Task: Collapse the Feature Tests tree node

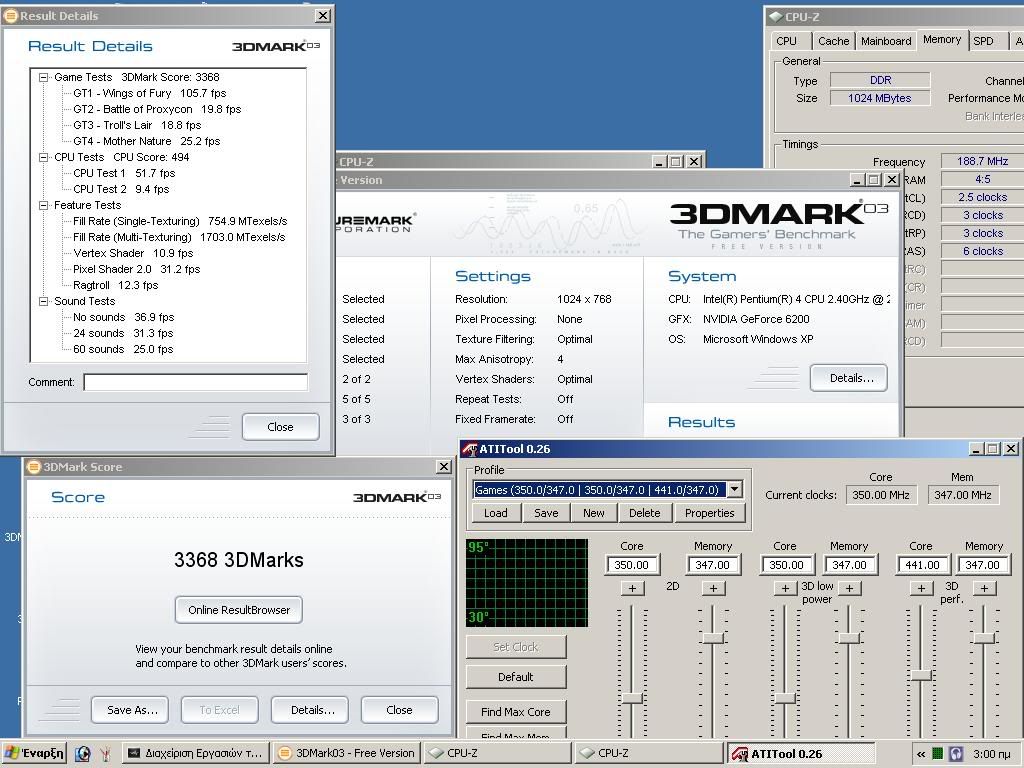Action: pyautogui.click(x=44, y=205)
